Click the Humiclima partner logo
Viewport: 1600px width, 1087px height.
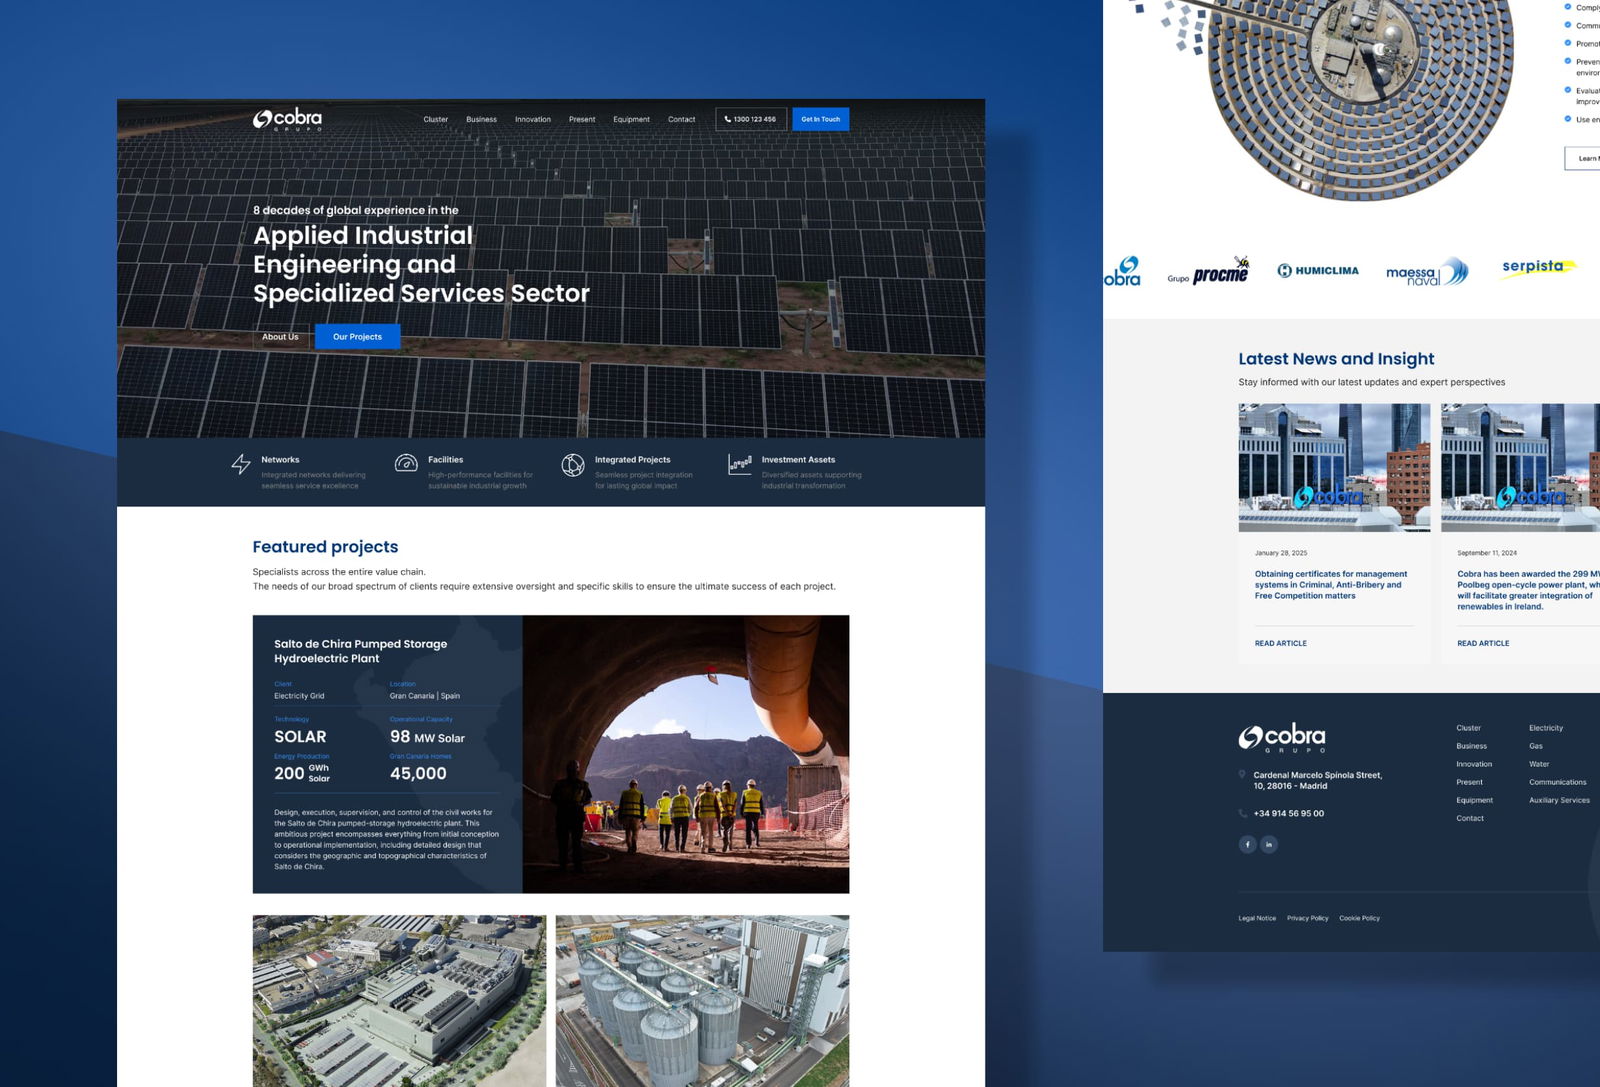[x=1318, y=271]
